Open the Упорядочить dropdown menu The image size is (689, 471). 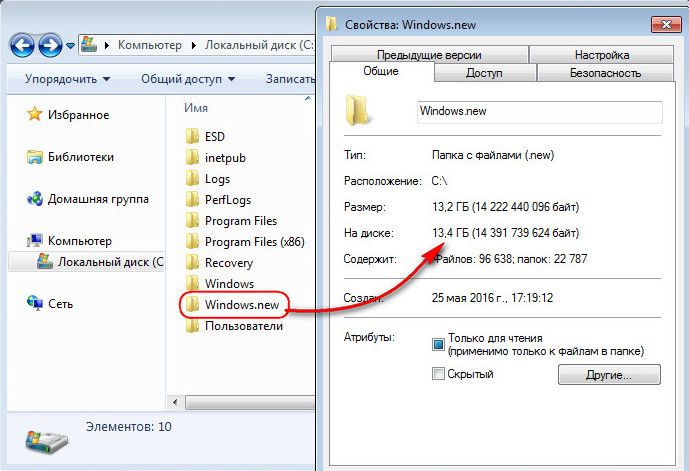coord(67,79)
